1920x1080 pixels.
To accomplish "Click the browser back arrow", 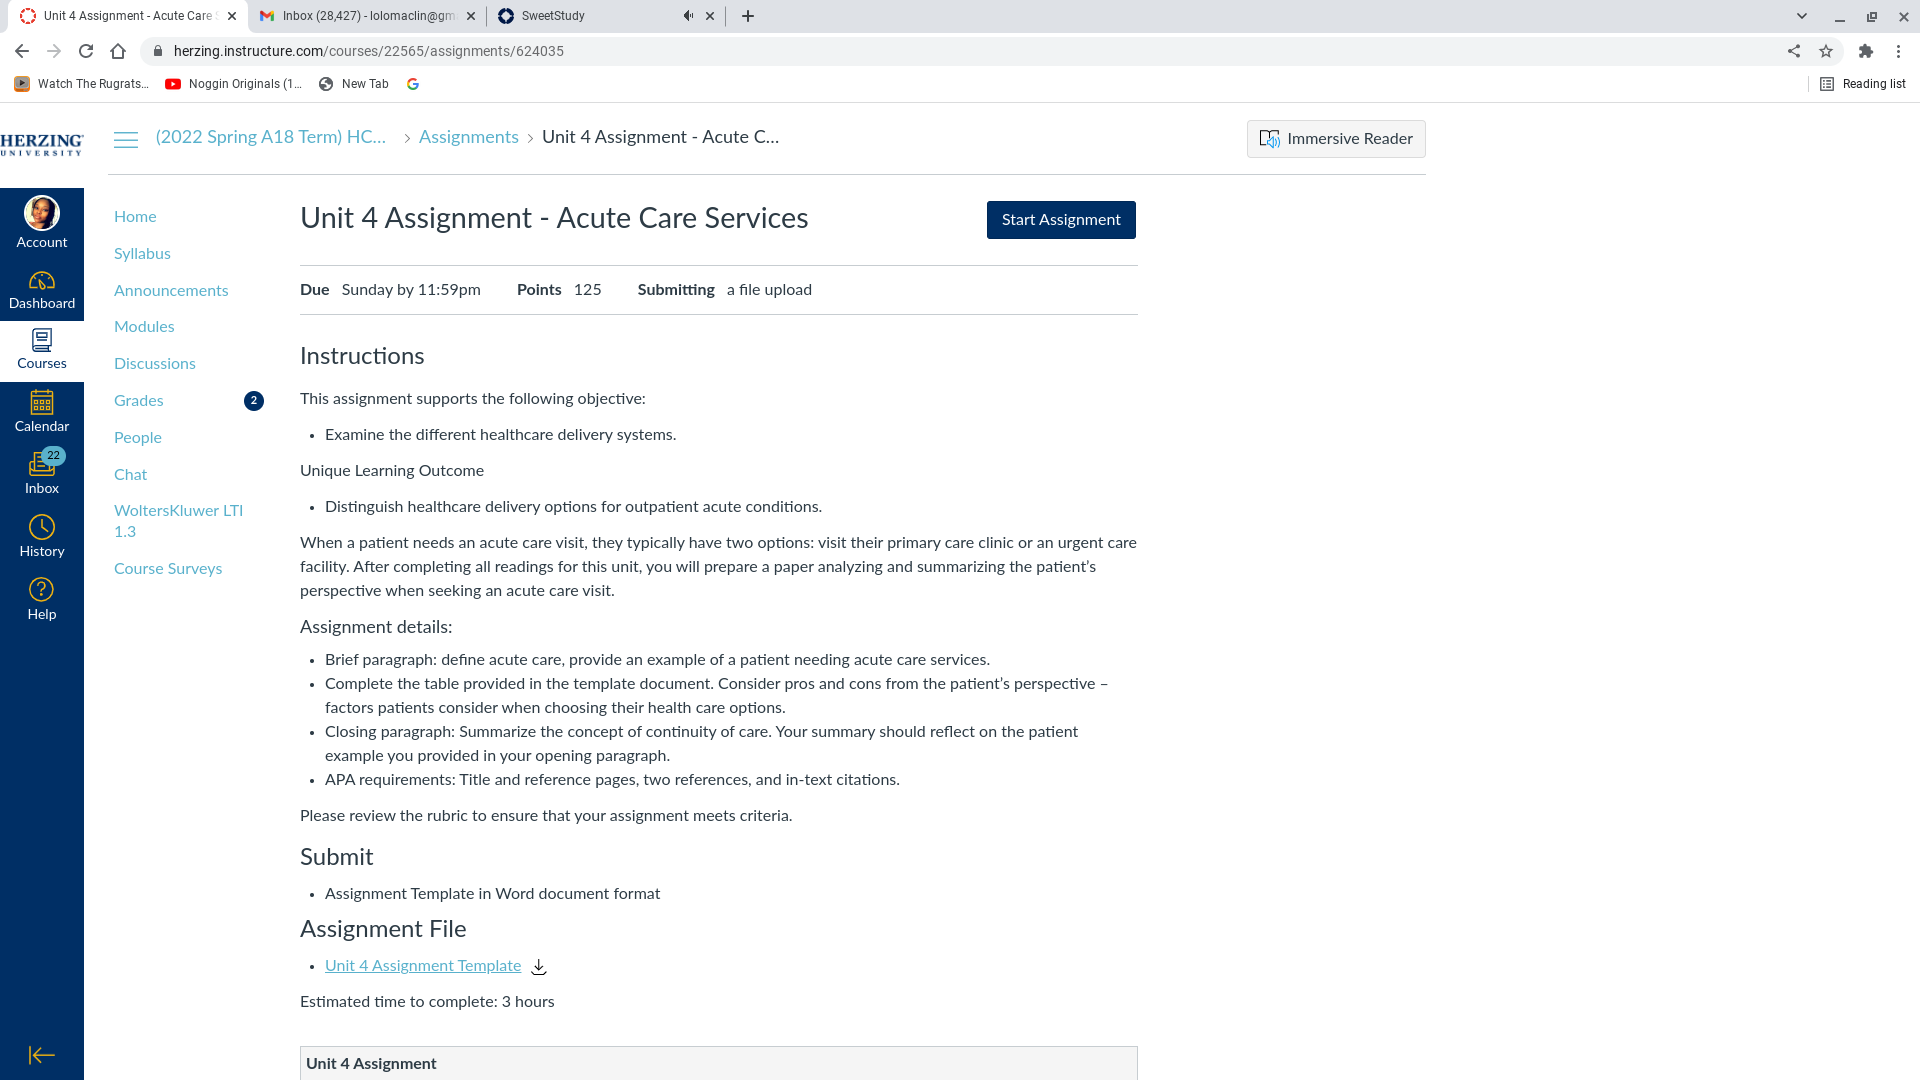I will (x=22, y=51).
